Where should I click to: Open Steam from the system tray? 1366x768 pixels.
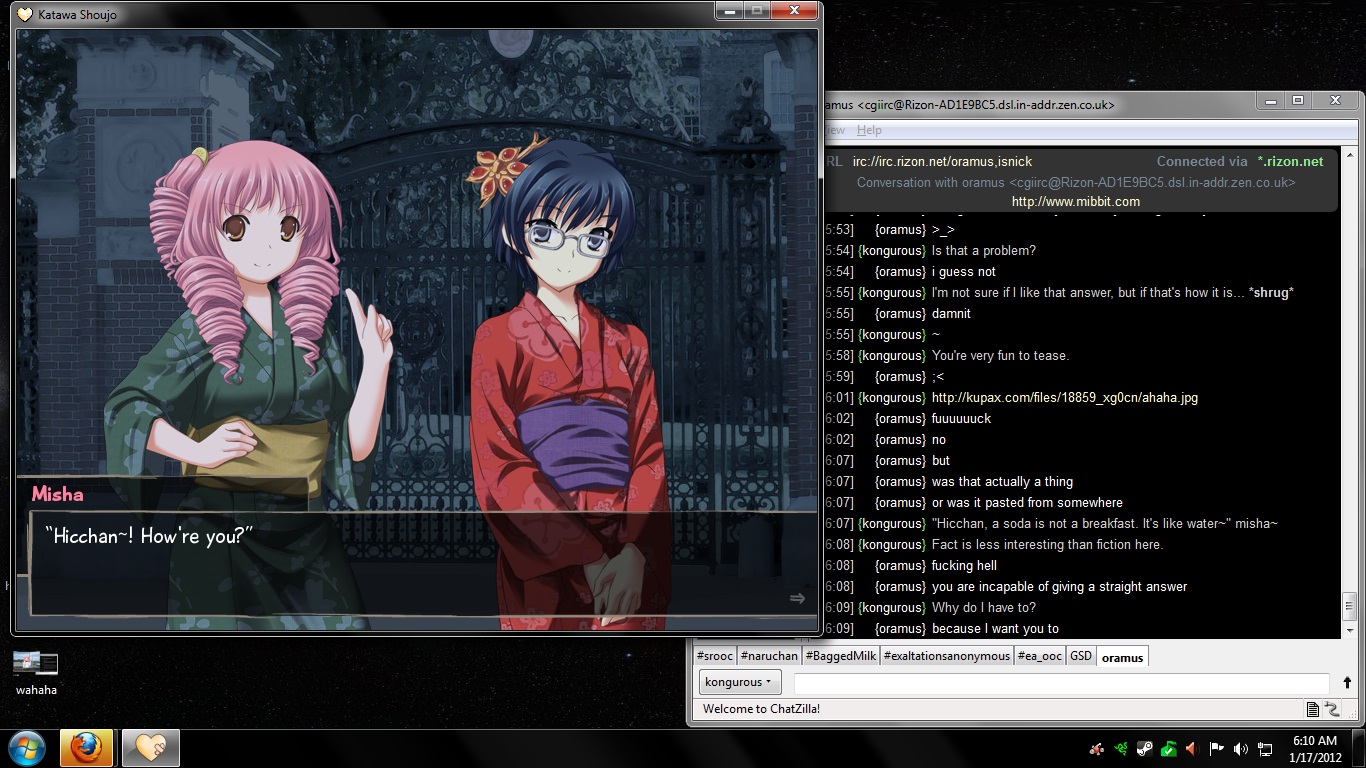pos(1145,748)
